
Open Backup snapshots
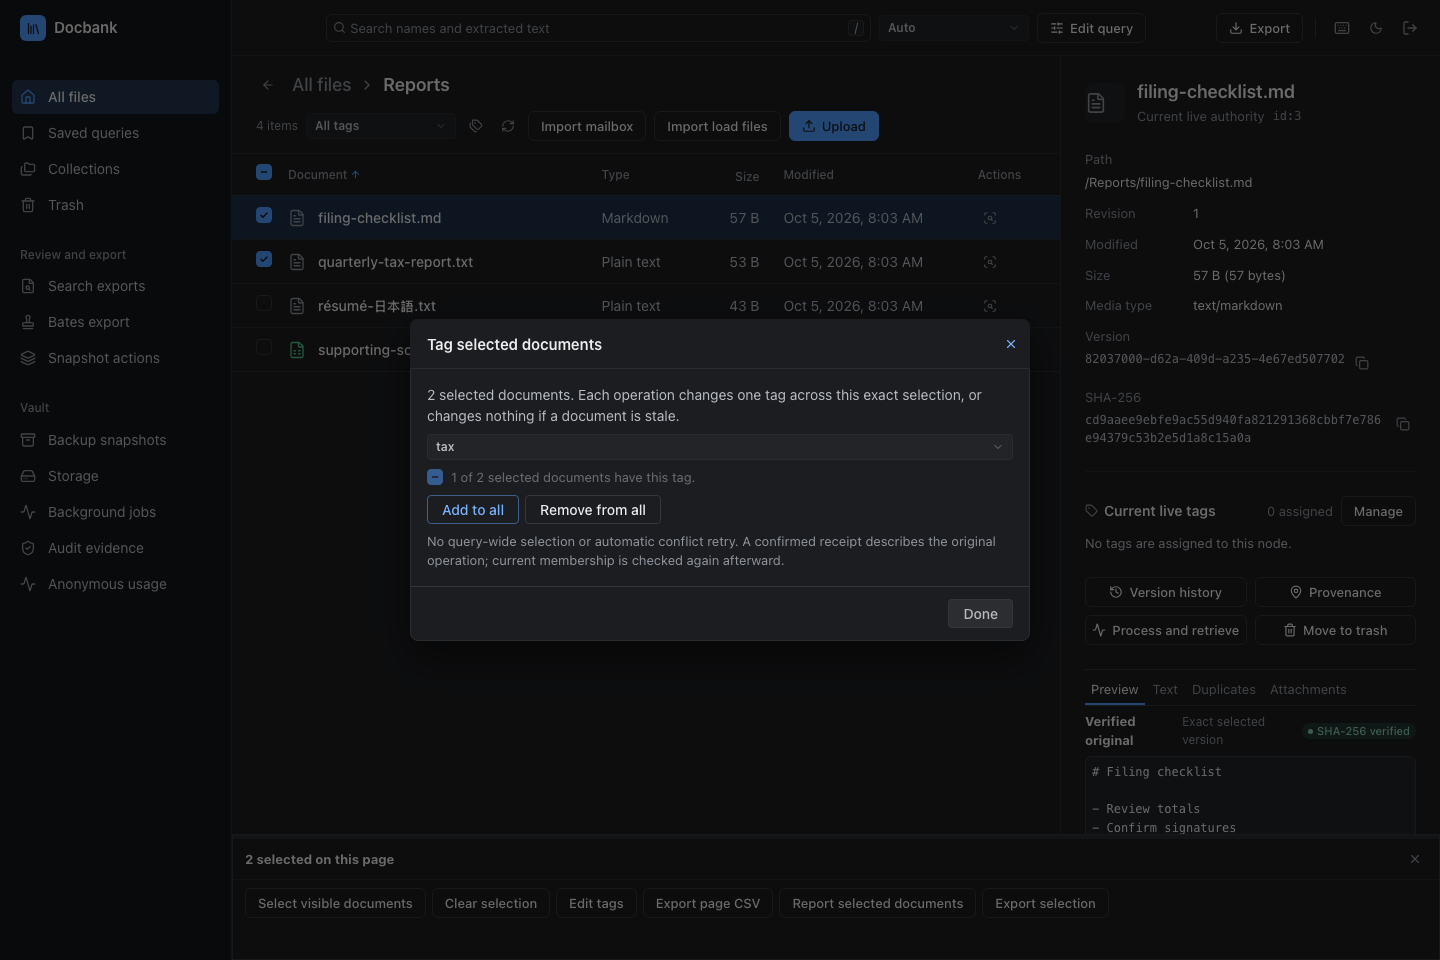(x=115, y=440)
